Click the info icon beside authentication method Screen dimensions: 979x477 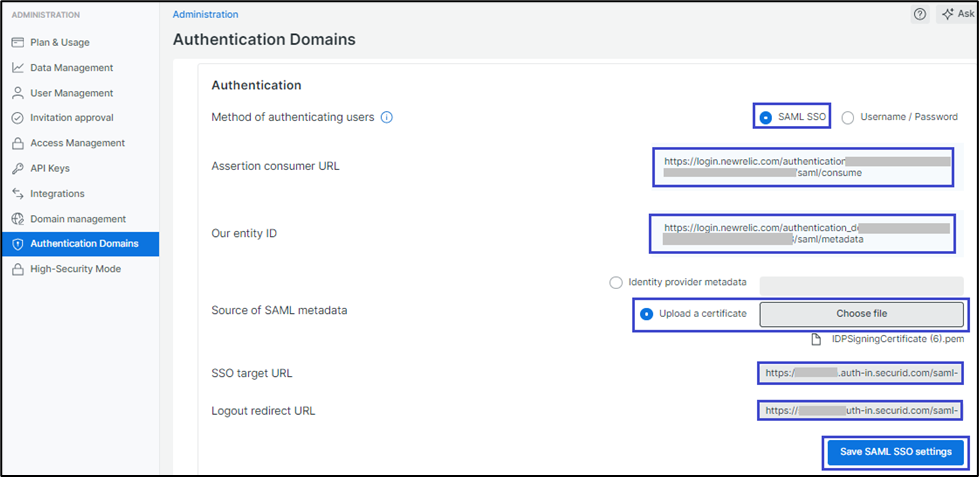point(387,117)
